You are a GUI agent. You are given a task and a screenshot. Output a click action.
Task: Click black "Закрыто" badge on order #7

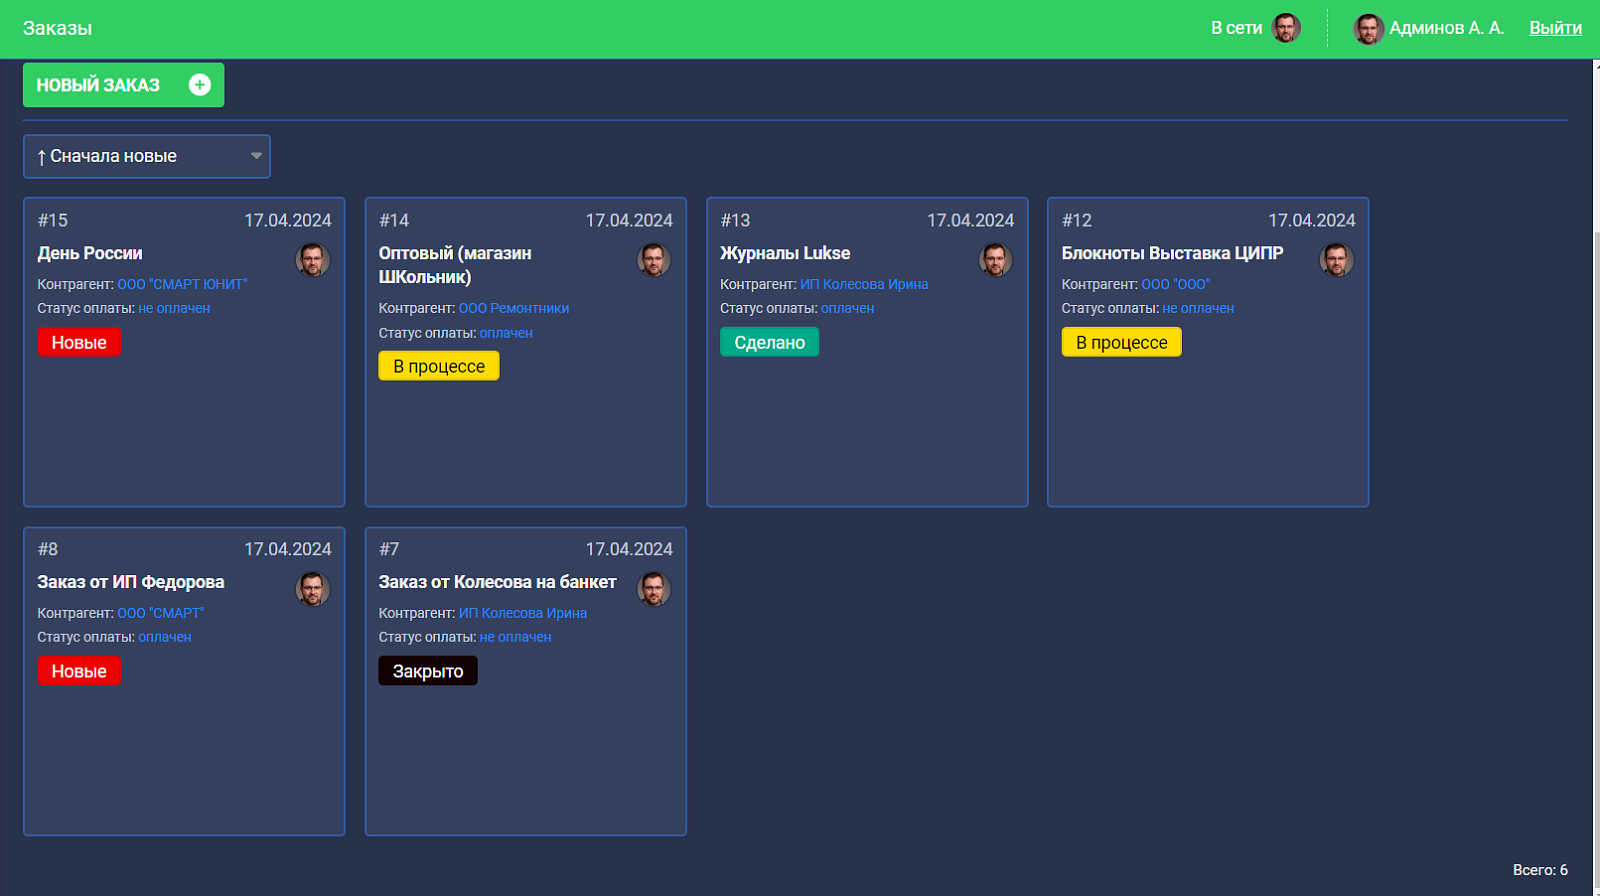pyautogui.click(x=428, y=671)
